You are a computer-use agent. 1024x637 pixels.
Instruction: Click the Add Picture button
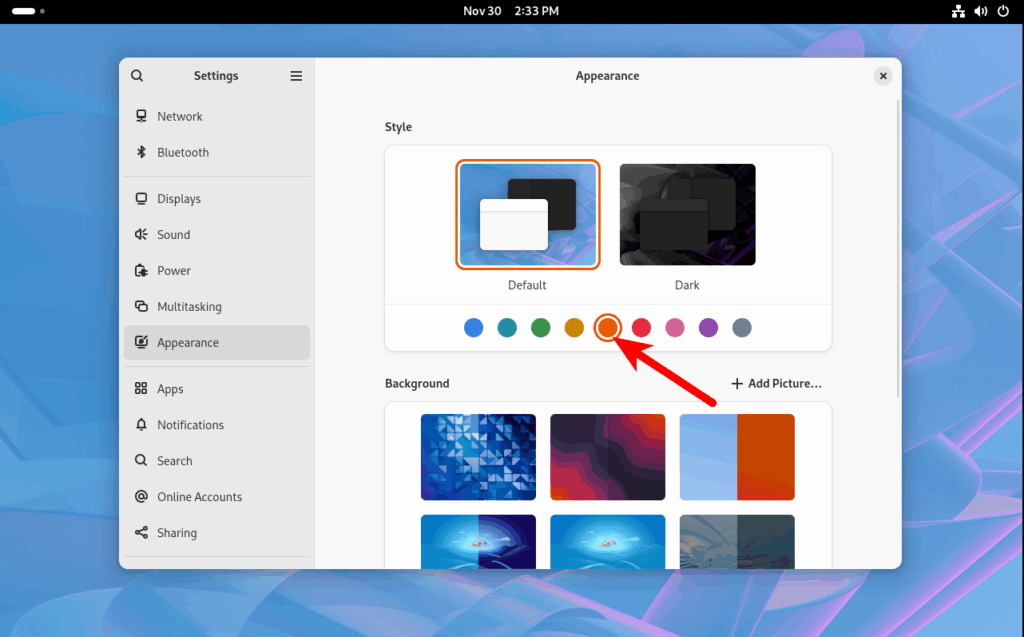[776, 384]
